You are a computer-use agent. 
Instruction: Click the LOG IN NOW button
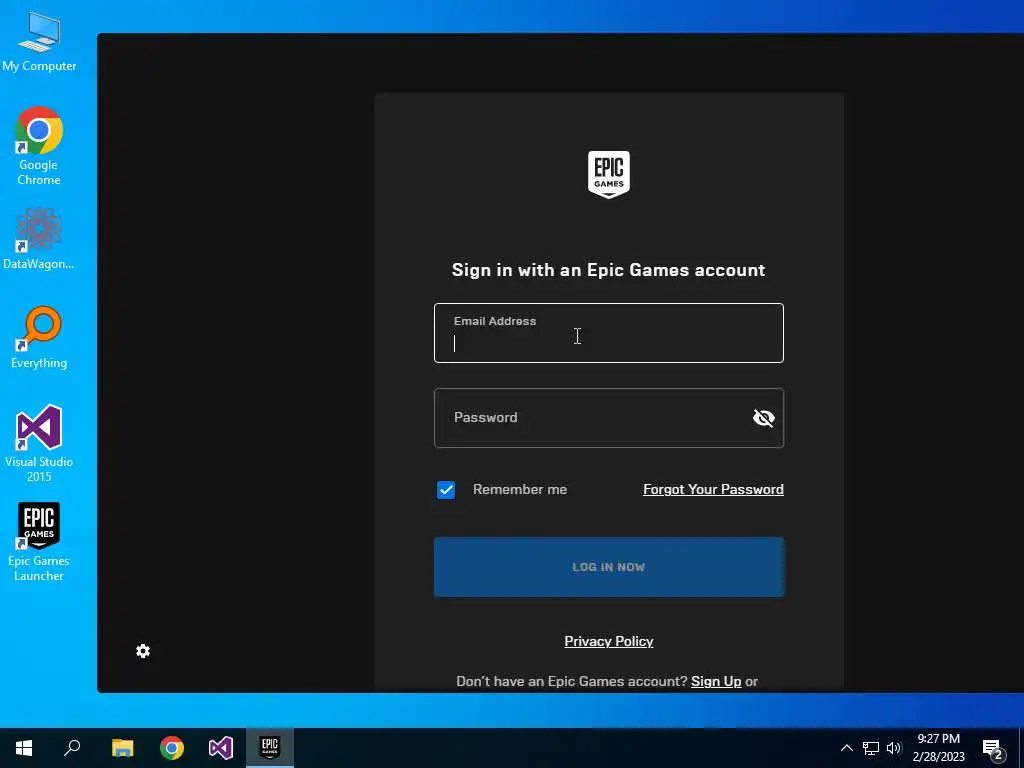[x=609, y=567]
